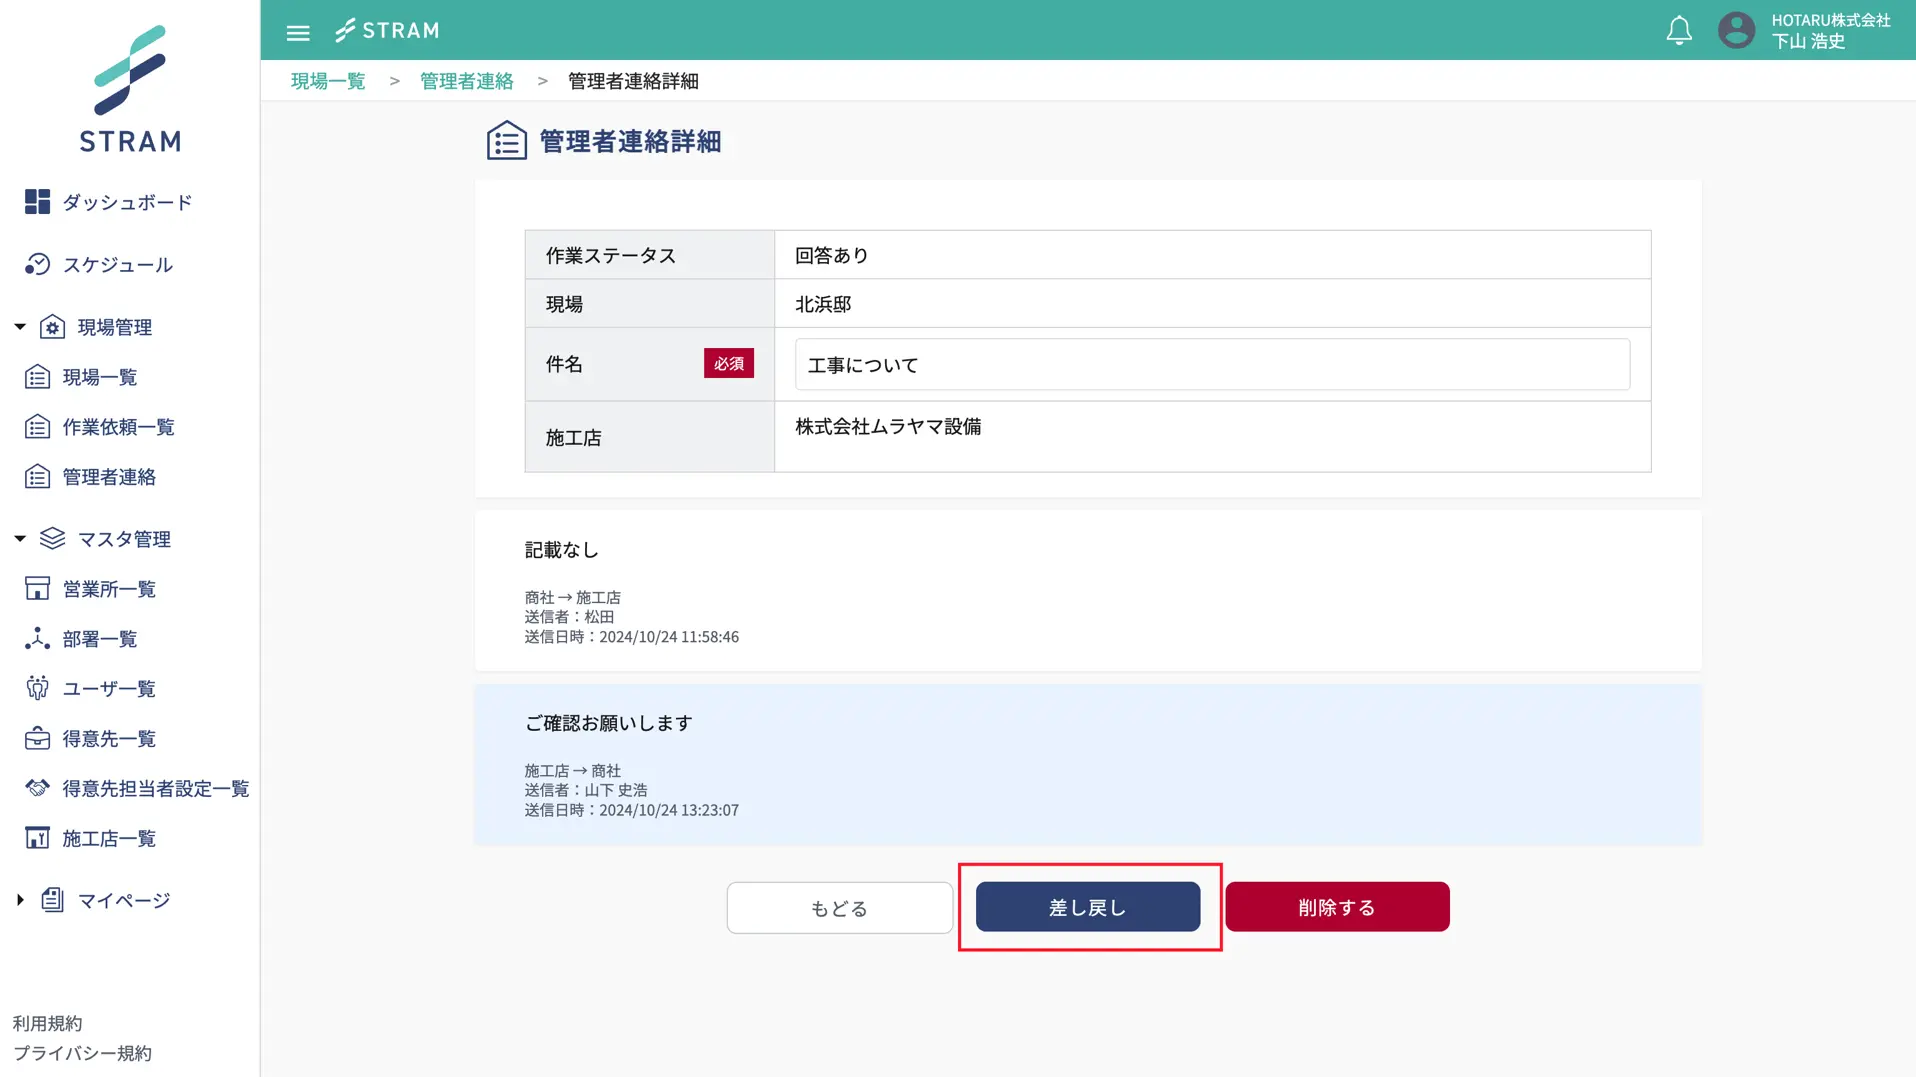The height and width of the screenshot is (1077, 1916).
Task: Click the もどる button
Action: (x=839, y=908)
